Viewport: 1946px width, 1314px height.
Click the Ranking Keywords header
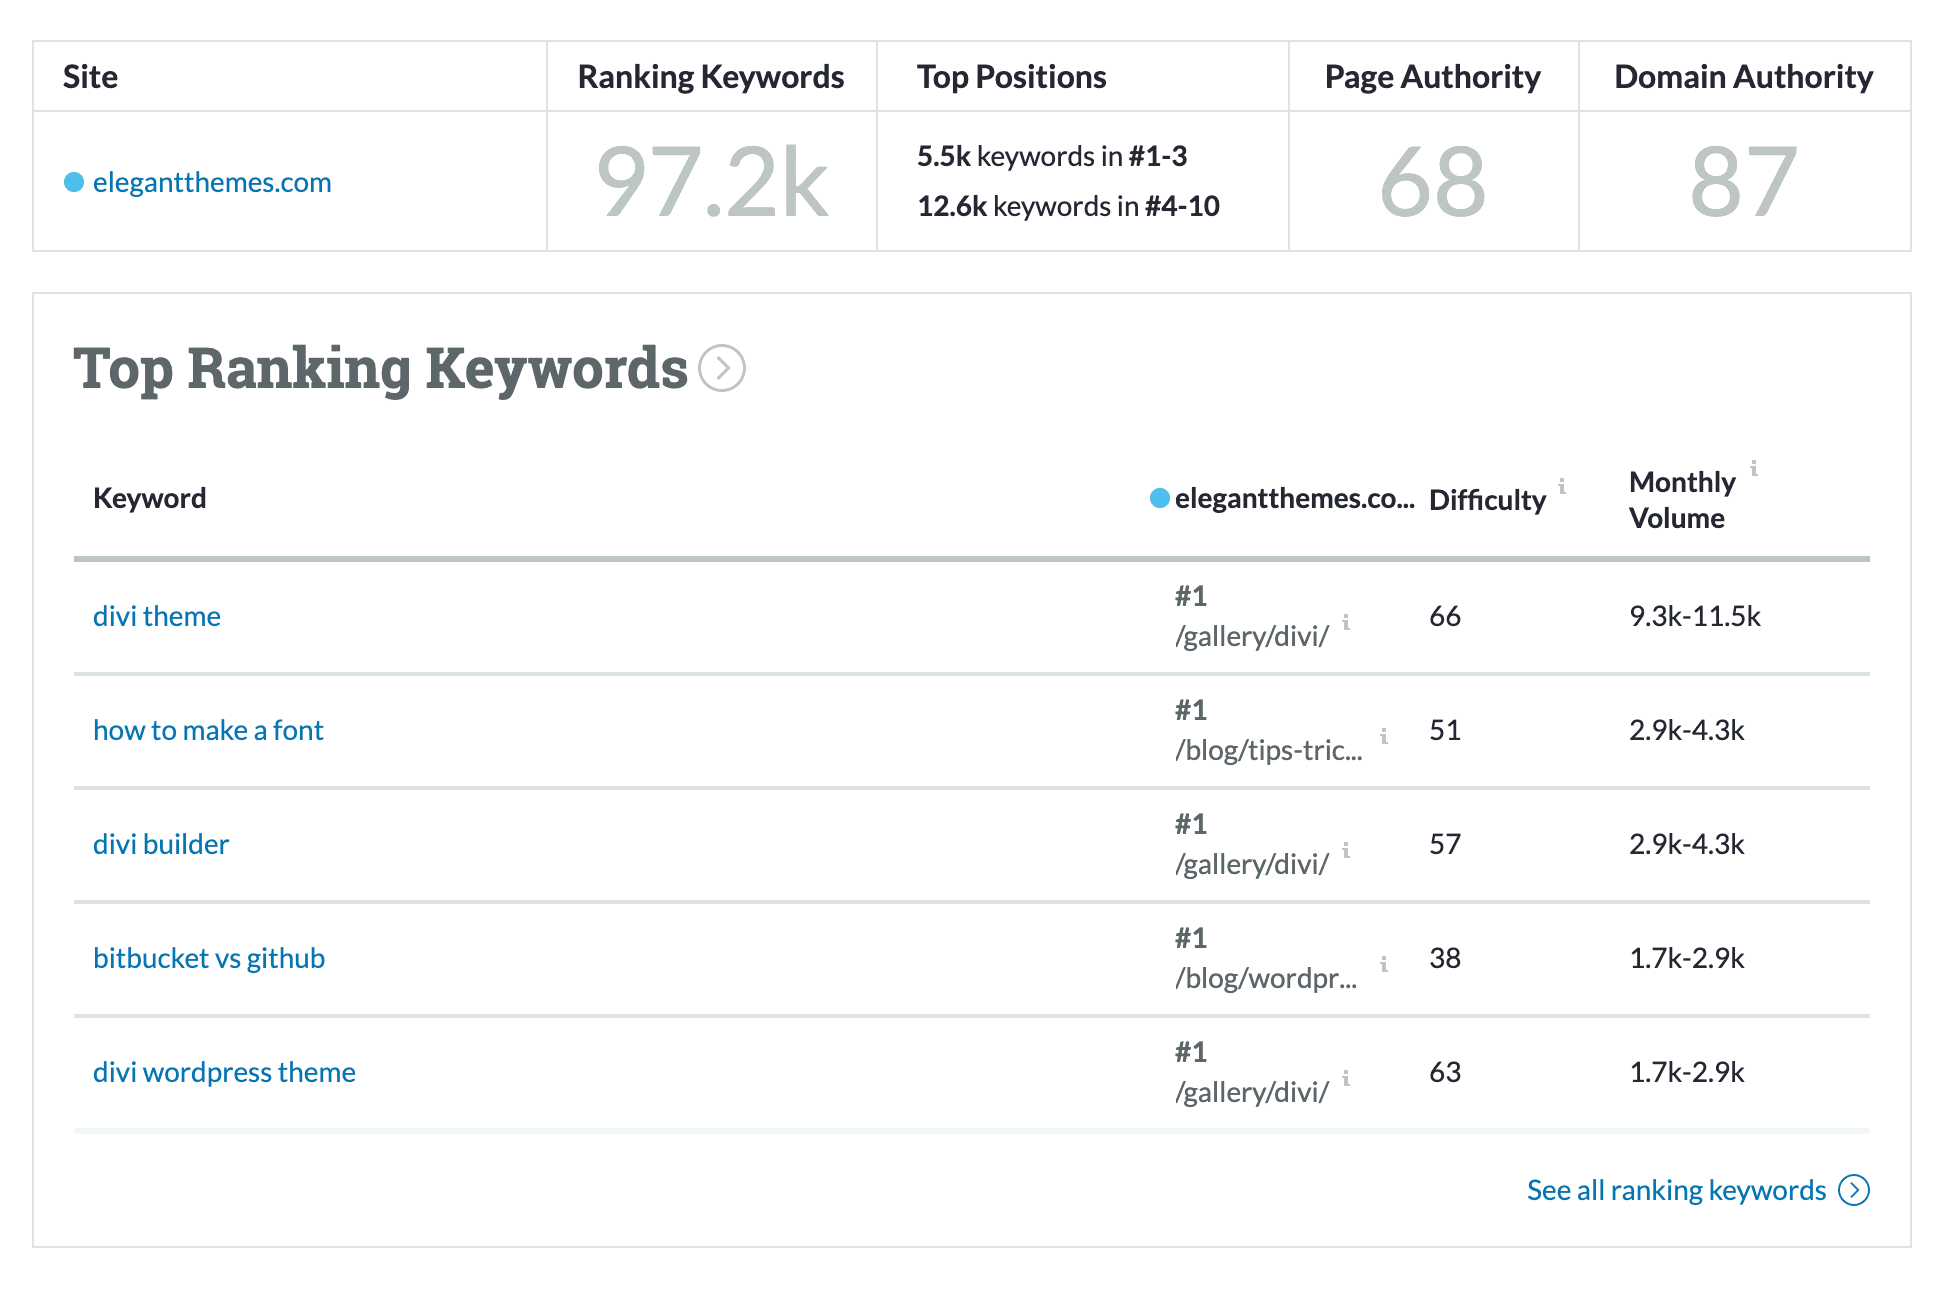tap(711, 77)
